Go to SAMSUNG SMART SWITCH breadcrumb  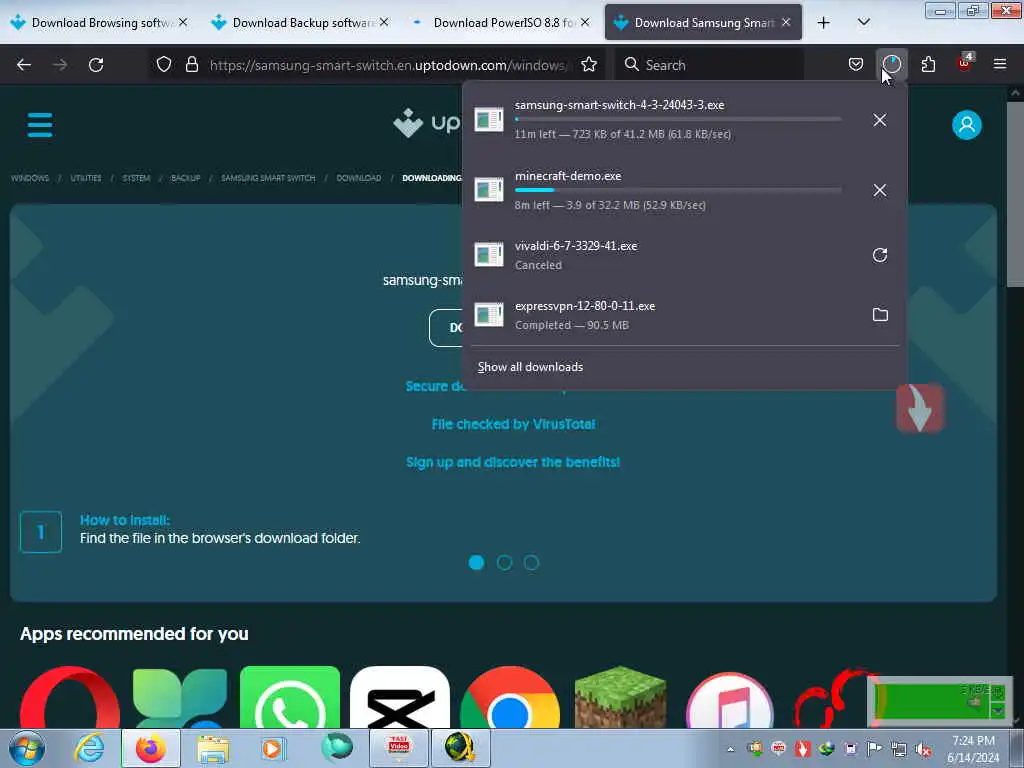tap(268, 178)
